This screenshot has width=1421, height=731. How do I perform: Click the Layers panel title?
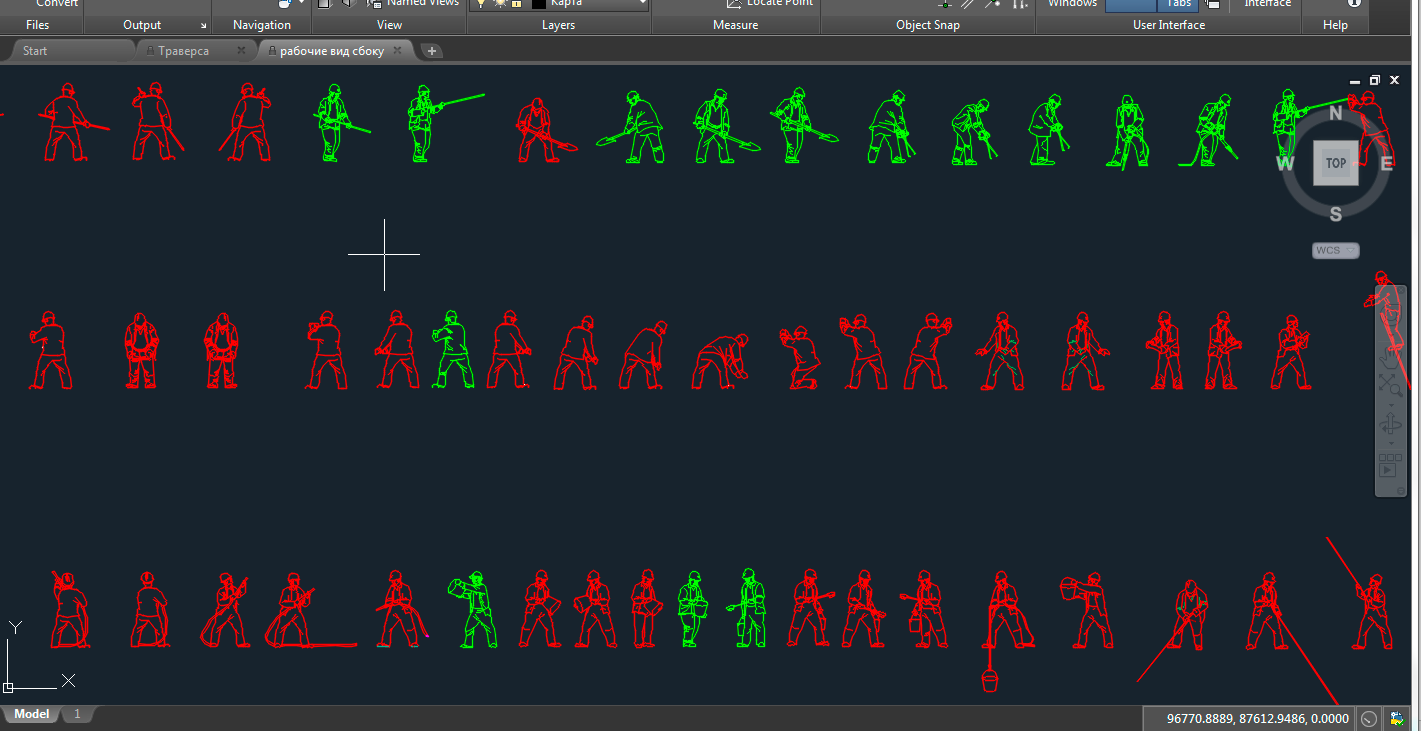click(558, 25)
